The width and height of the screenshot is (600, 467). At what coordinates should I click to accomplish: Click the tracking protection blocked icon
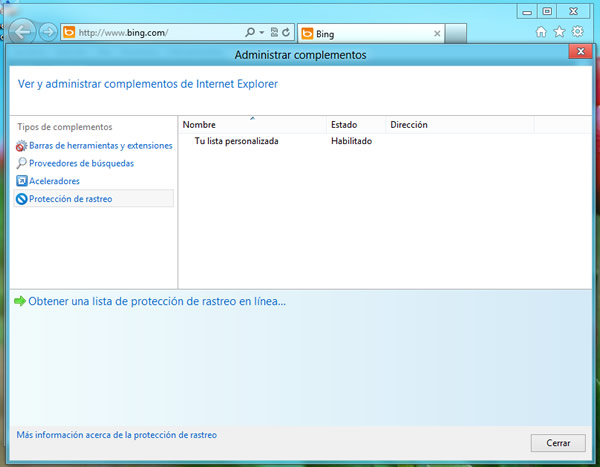pos(21,199)
